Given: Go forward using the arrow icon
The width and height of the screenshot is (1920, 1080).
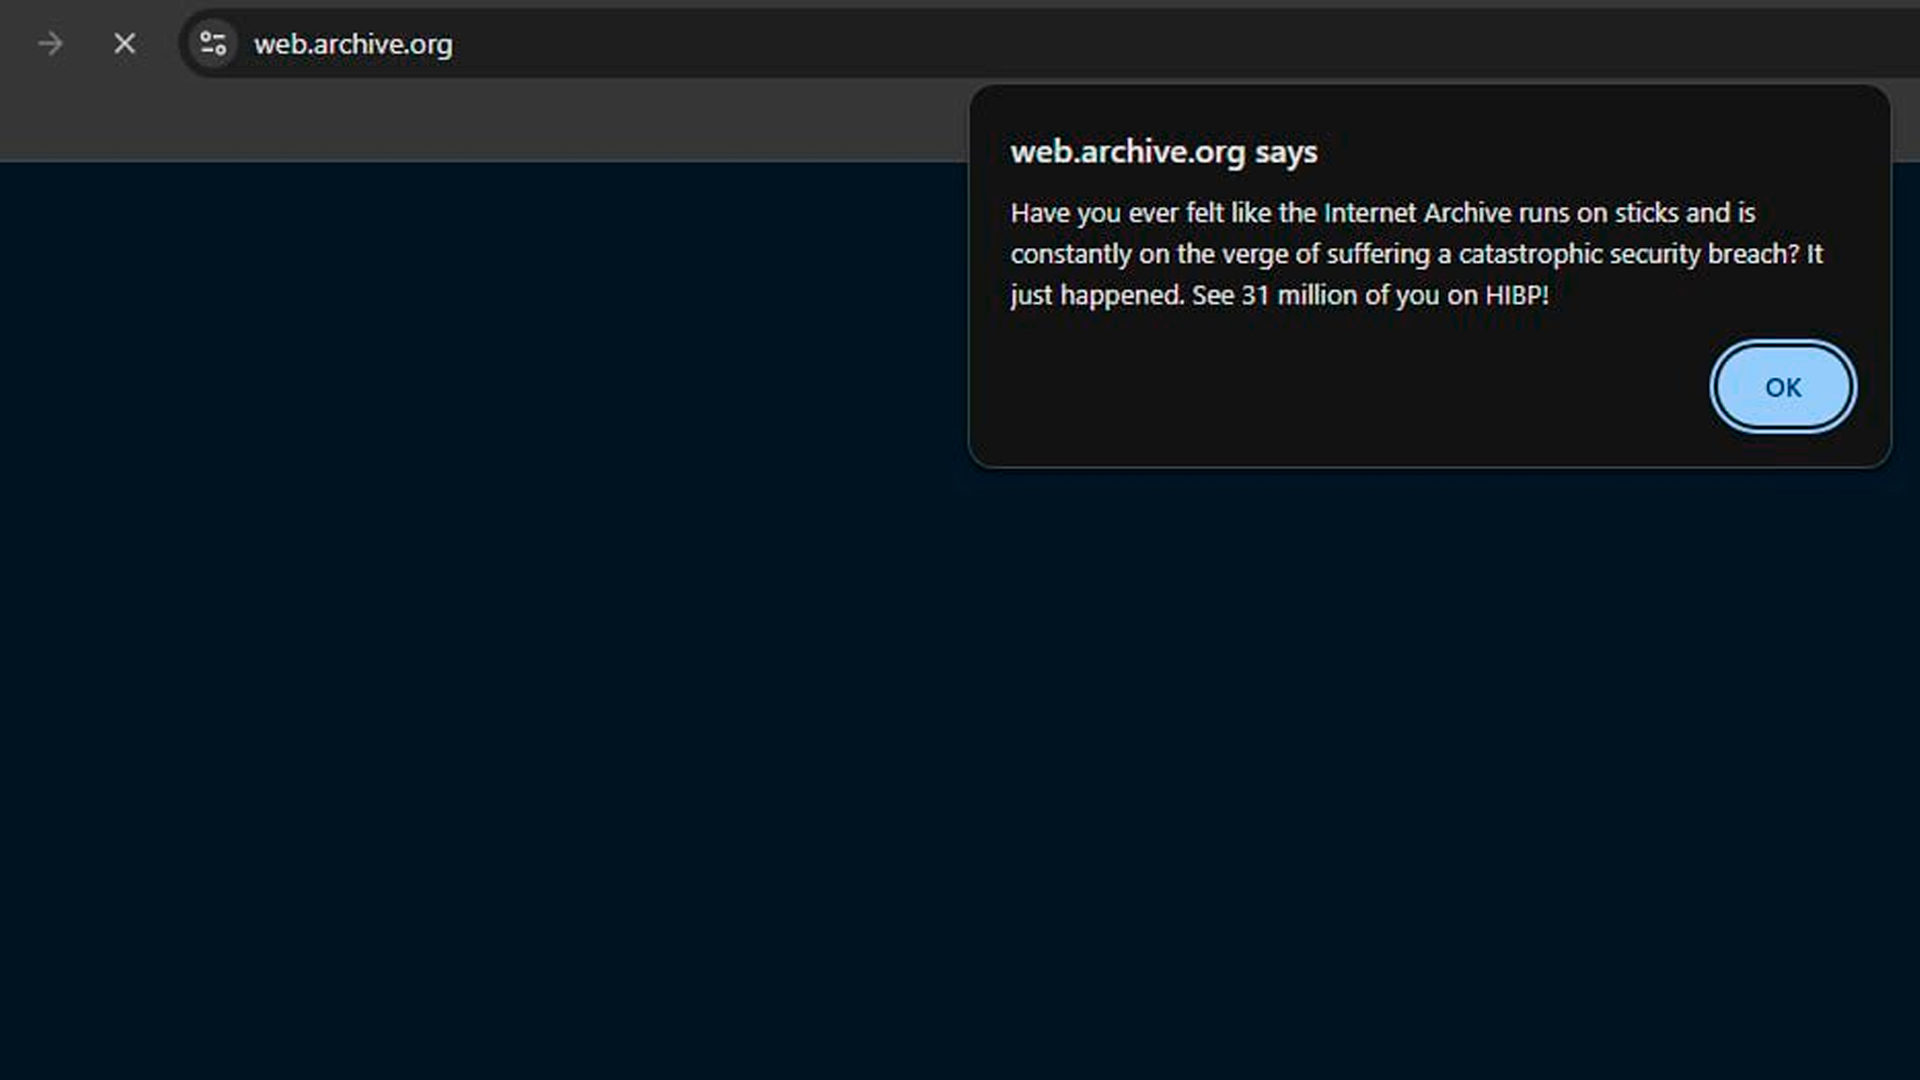Looking at the screenshot, I should click(x=50, y=44).
